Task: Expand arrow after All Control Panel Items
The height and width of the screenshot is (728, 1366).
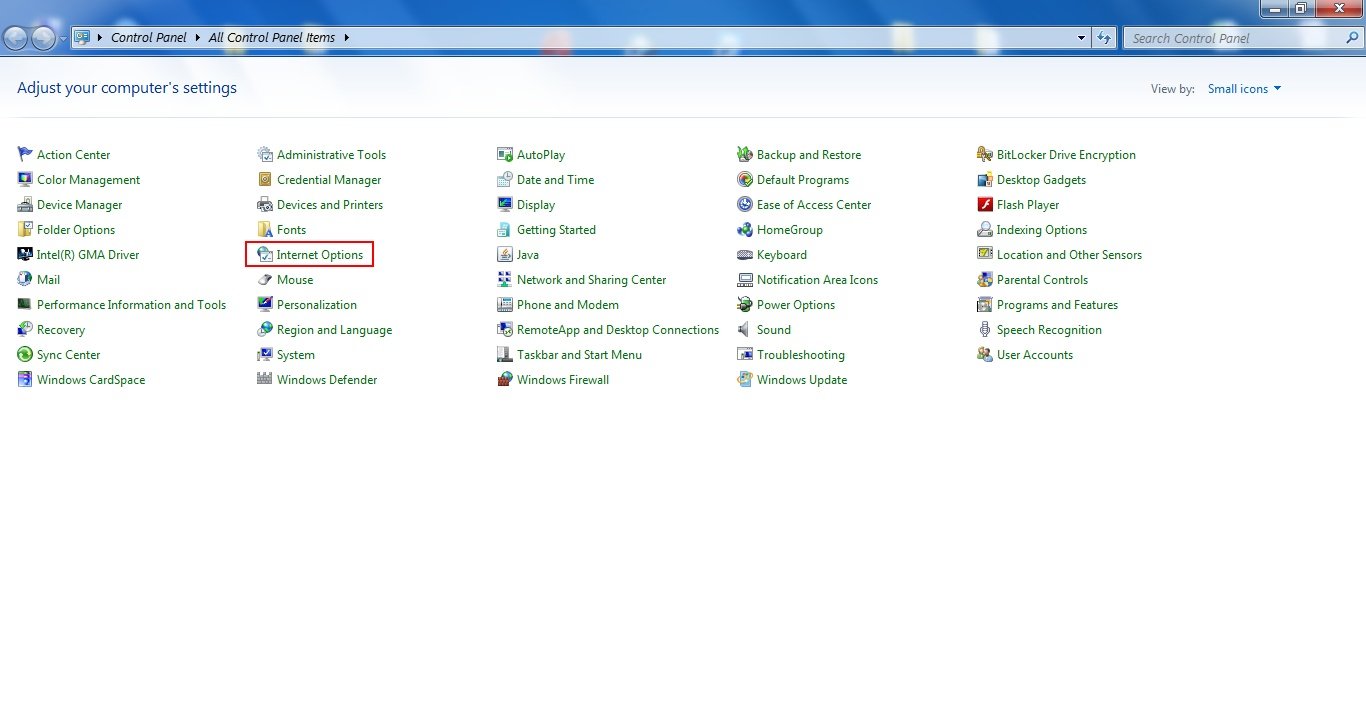Action: [x=346, y=38]
